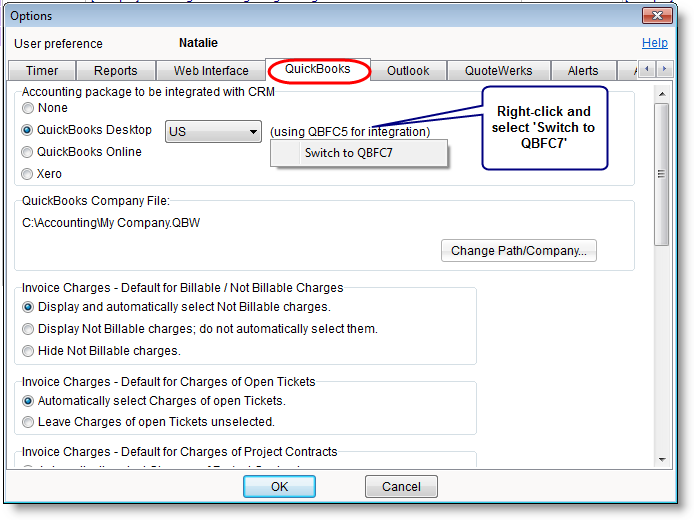This screenshot has height=520, width=694.
Task: Choose Xero as accounting package
Action: tap(28, 174)
